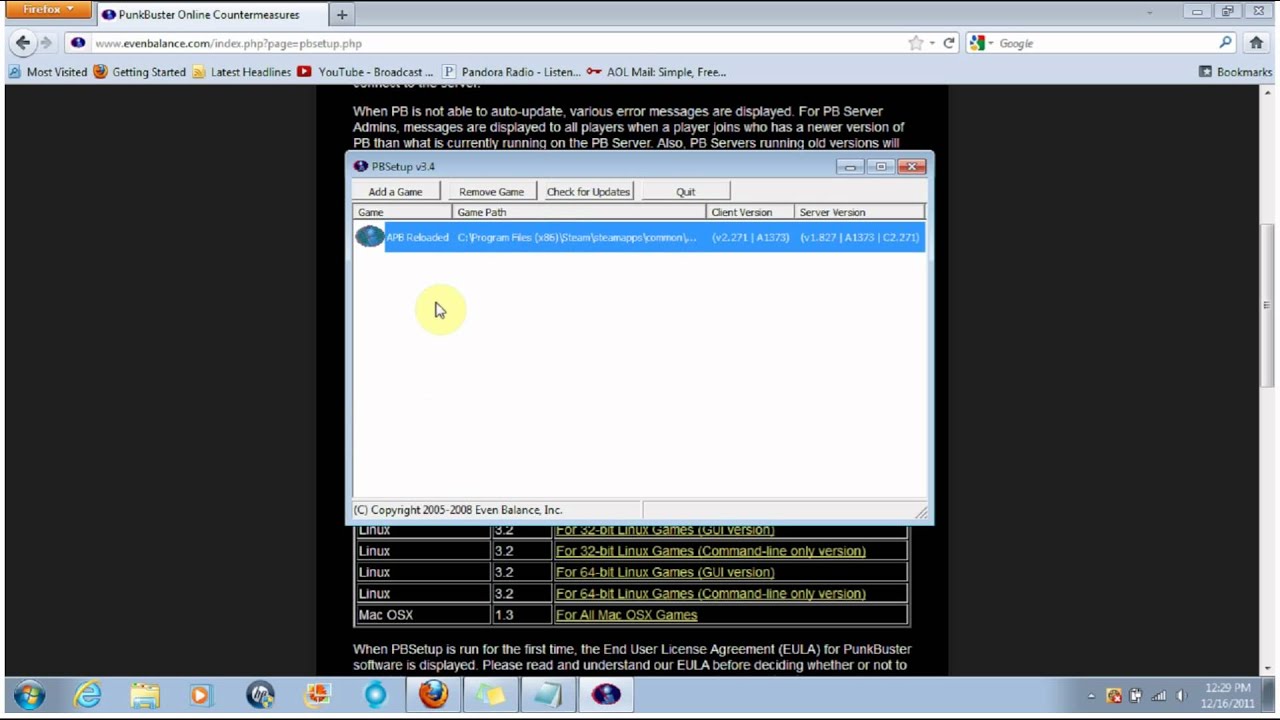Open the search engine selector dropdown
The width and height of the screenshot is (1280, 720).
(x=982, y=43)
